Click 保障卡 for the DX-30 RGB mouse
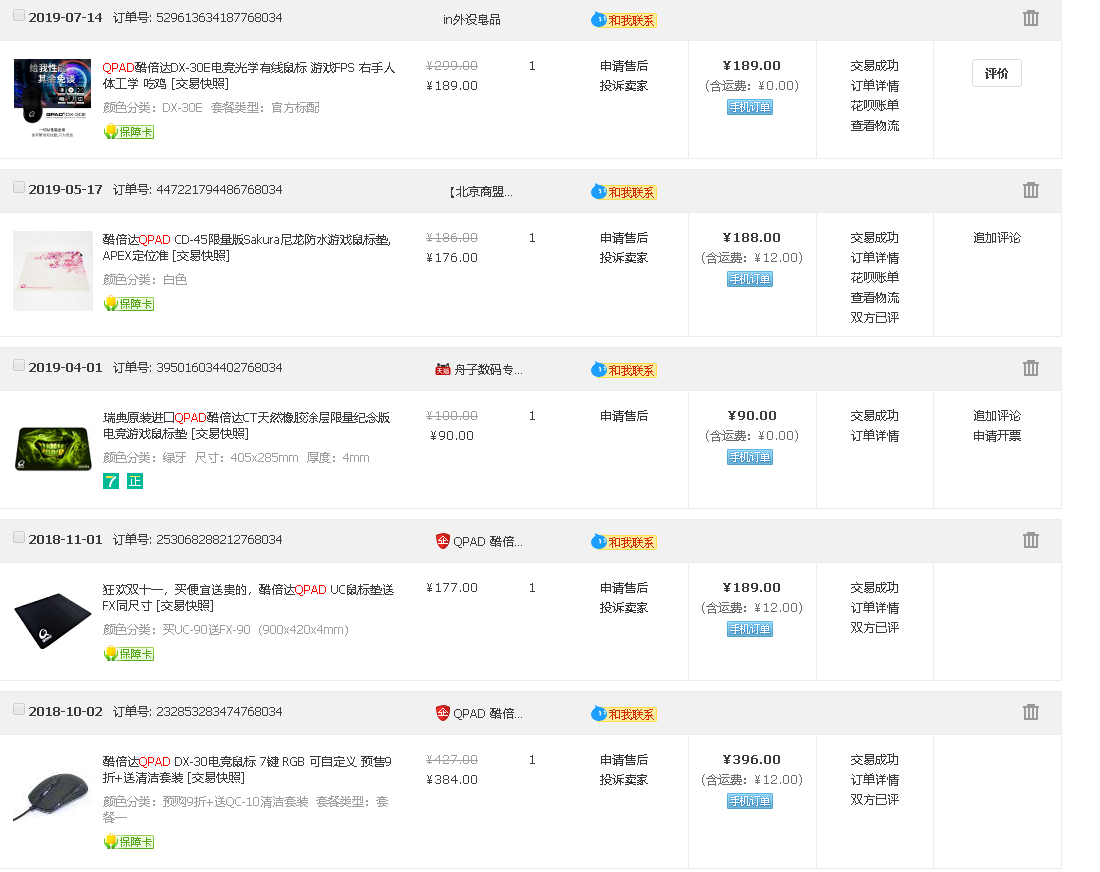Viewport: 1100px width, 872px height. (x=128, y=842)
